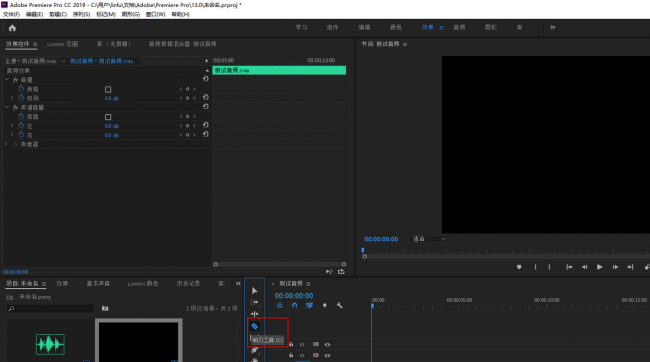Reset the 音量 effect parameters

[x=206, y=79]
